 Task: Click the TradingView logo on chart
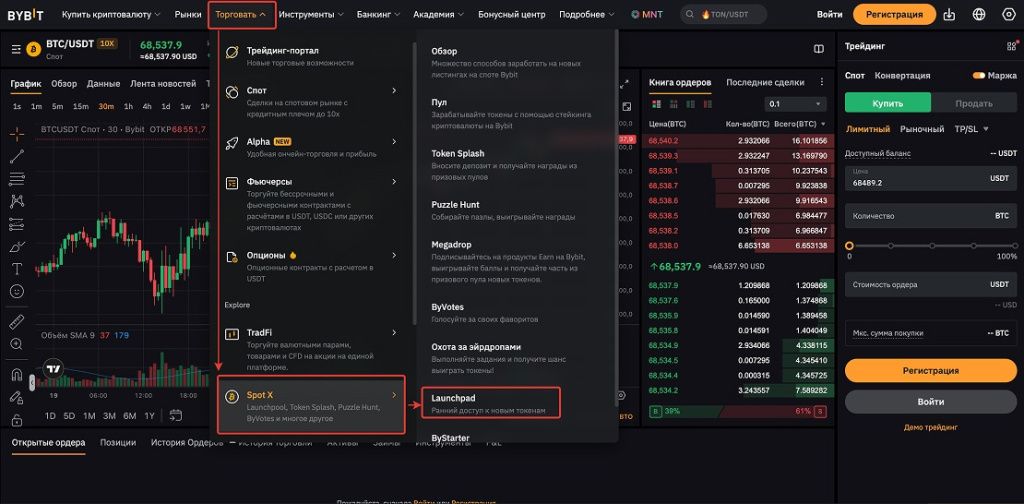[54, 369]
